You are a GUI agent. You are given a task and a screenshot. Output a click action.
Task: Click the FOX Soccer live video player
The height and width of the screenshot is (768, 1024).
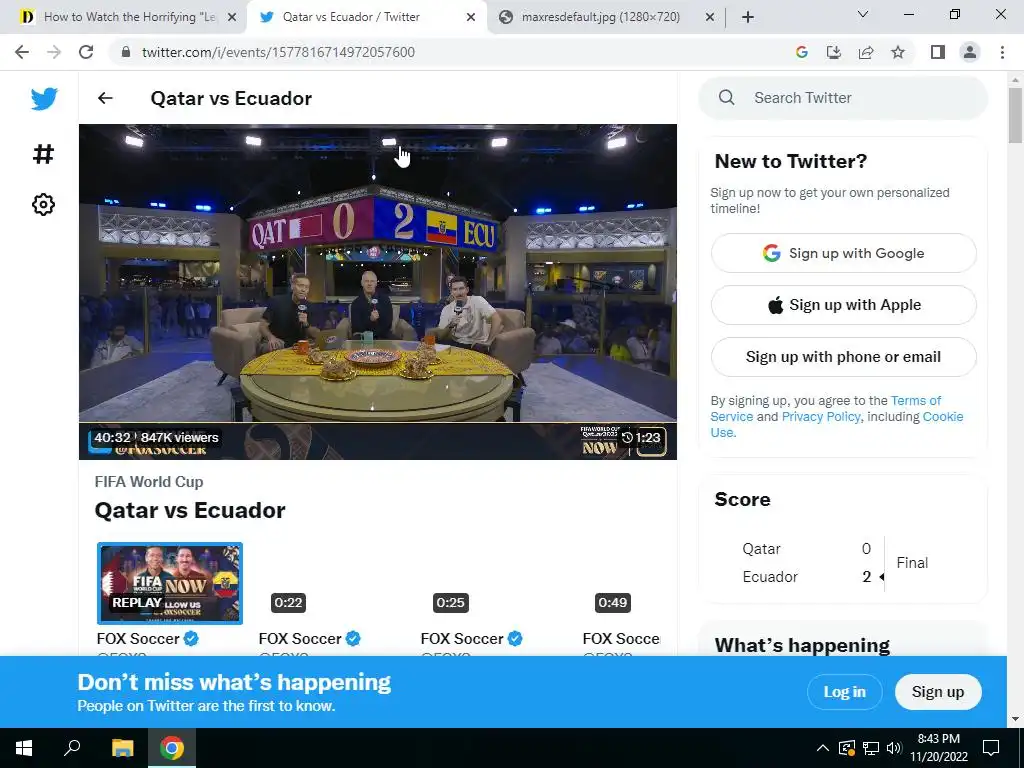click(377, 292)
